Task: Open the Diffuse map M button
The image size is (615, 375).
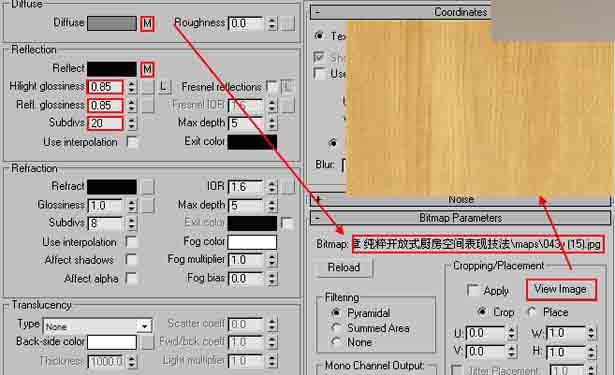Action: tap(147, 24)
